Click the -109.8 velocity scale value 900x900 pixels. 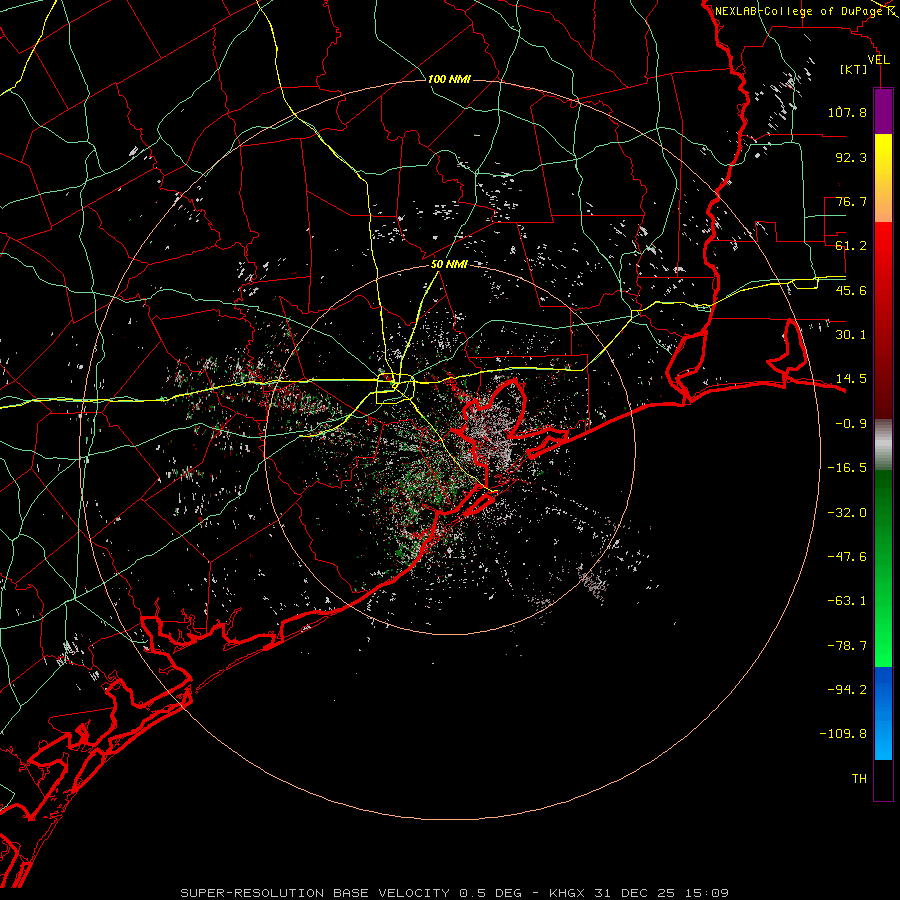(843, 734)
